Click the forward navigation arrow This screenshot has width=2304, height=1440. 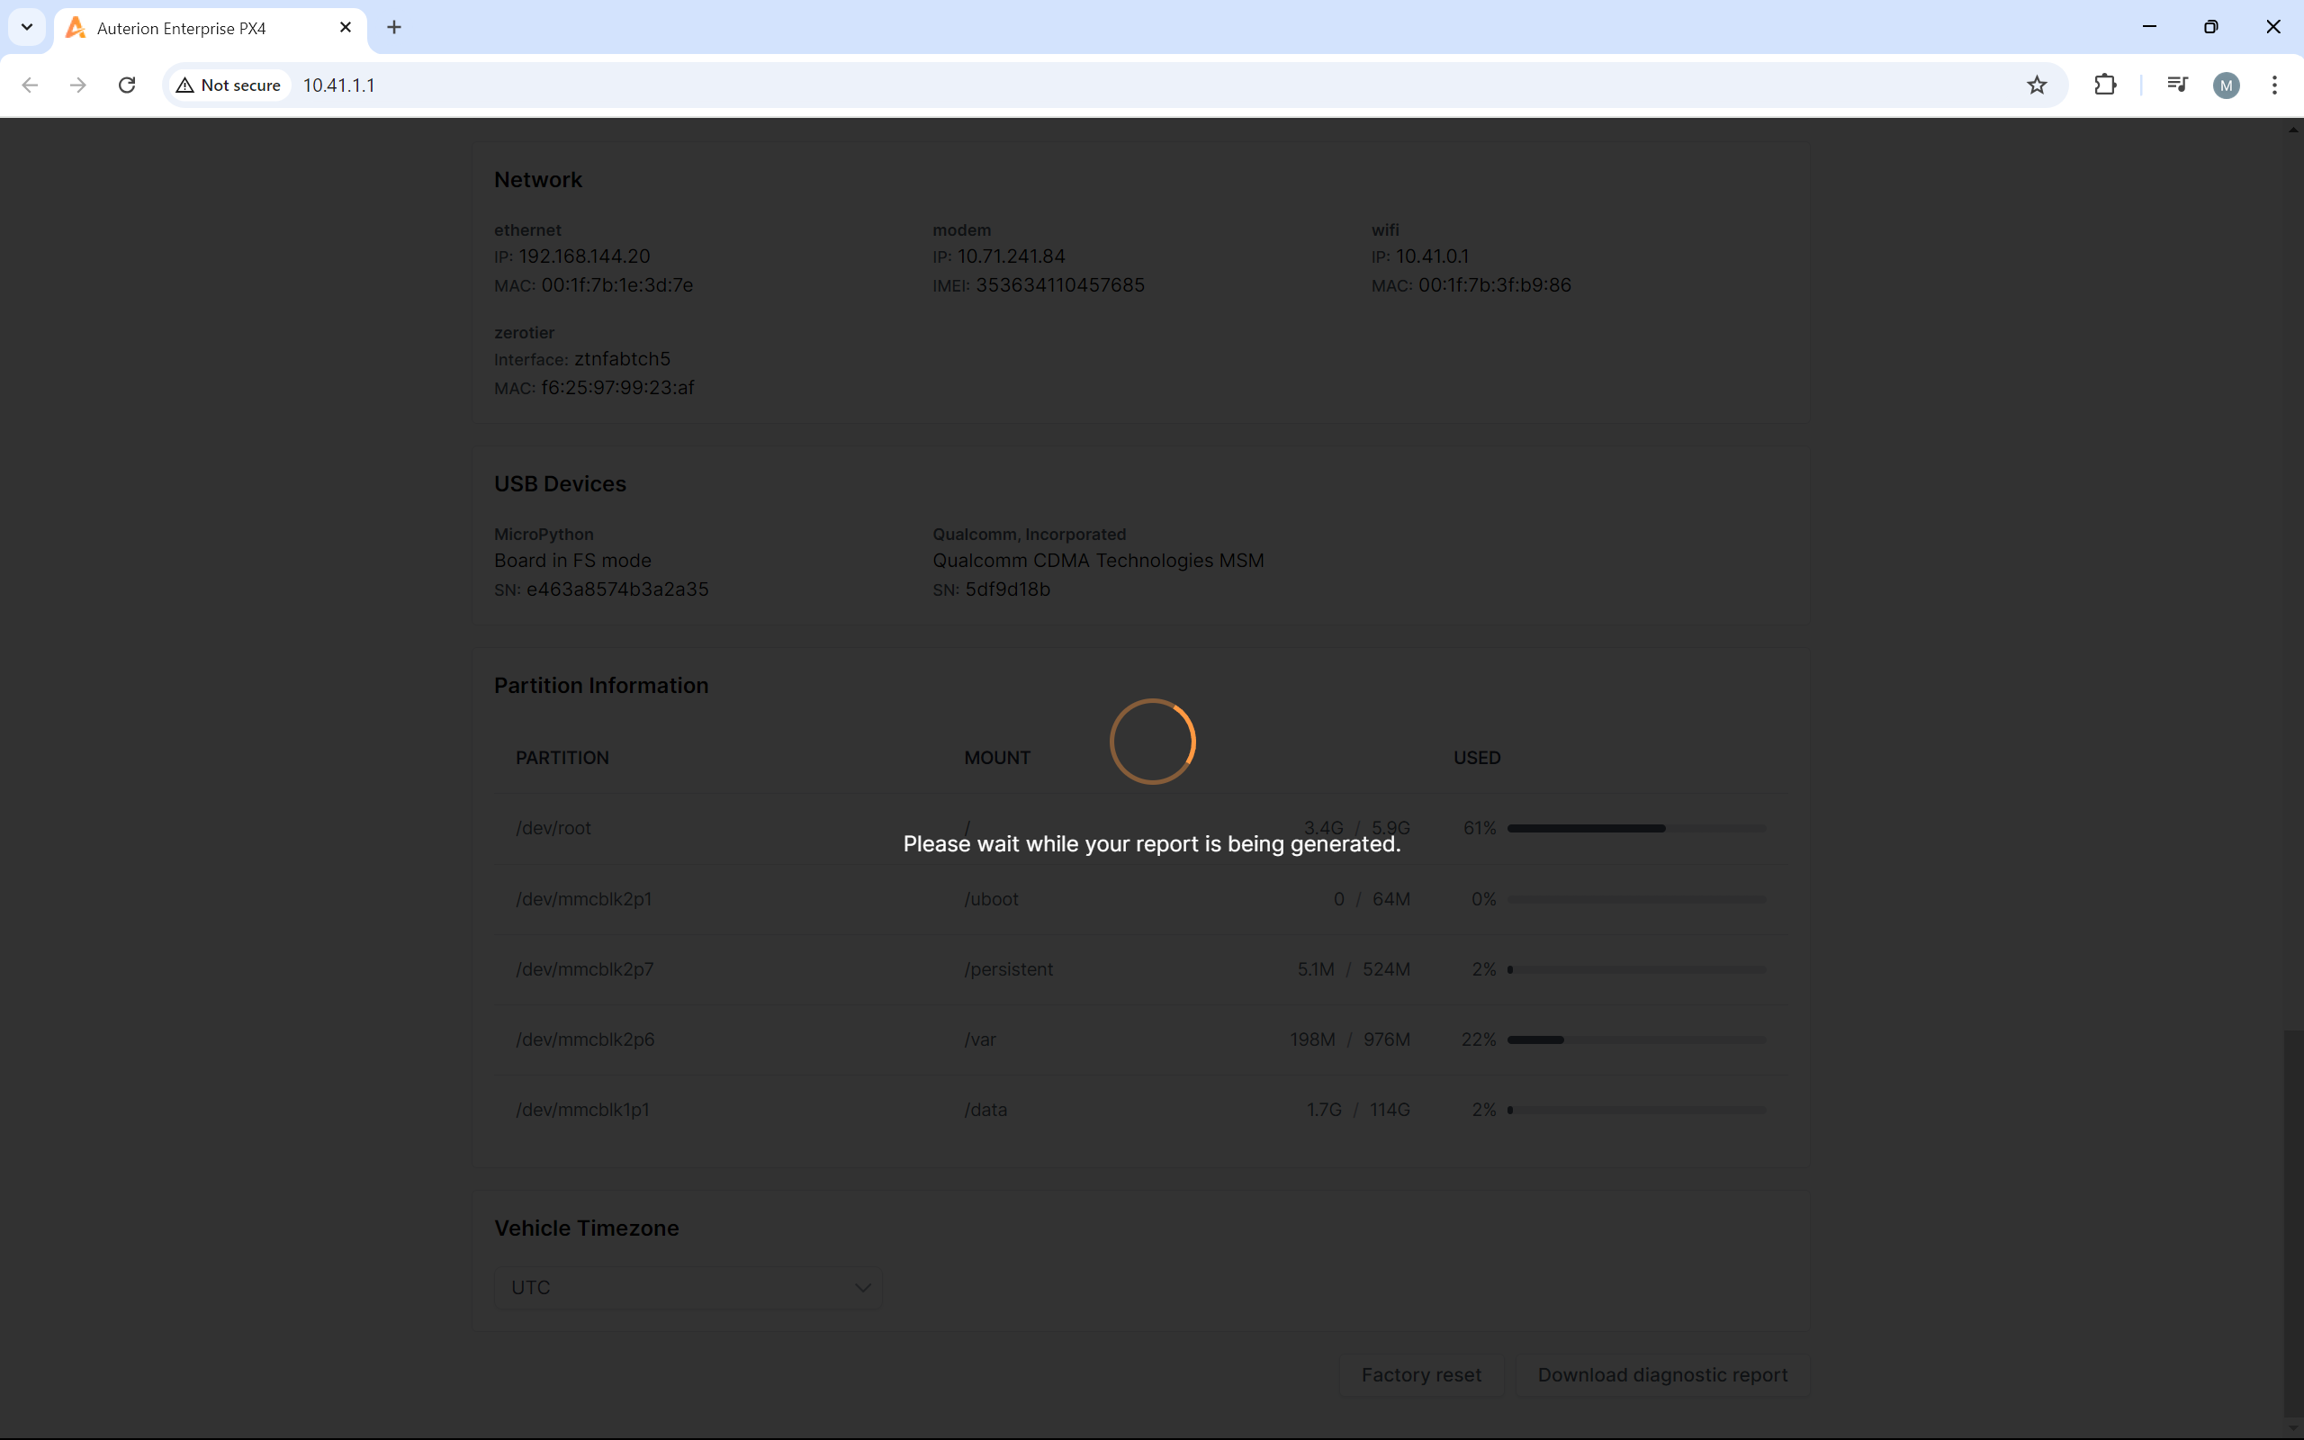(x=78, y=85)
